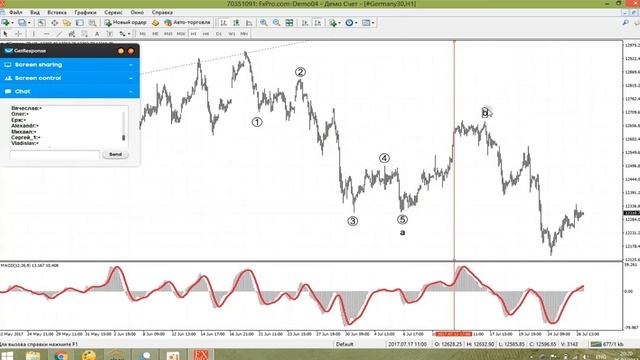The height and width of the screenshot is (360, 640).
Task: Collapse the Chat section
Action: tap(70, 91)
